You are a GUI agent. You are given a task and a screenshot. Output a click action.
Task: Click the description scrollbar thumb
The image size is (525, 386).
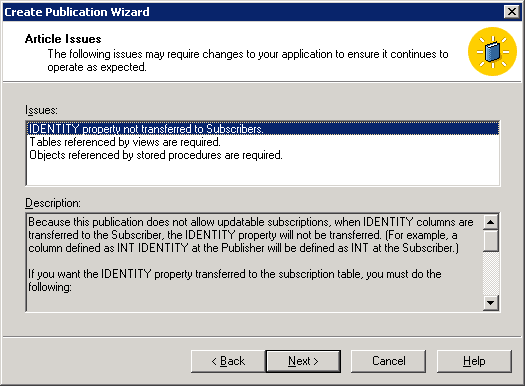[491, 240]
